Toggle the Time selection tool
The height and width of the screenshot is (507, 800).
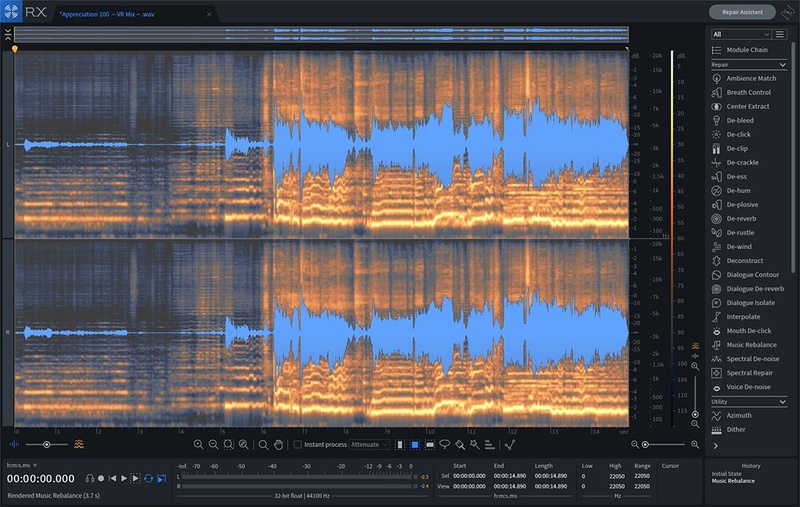[x=400, y=445]
